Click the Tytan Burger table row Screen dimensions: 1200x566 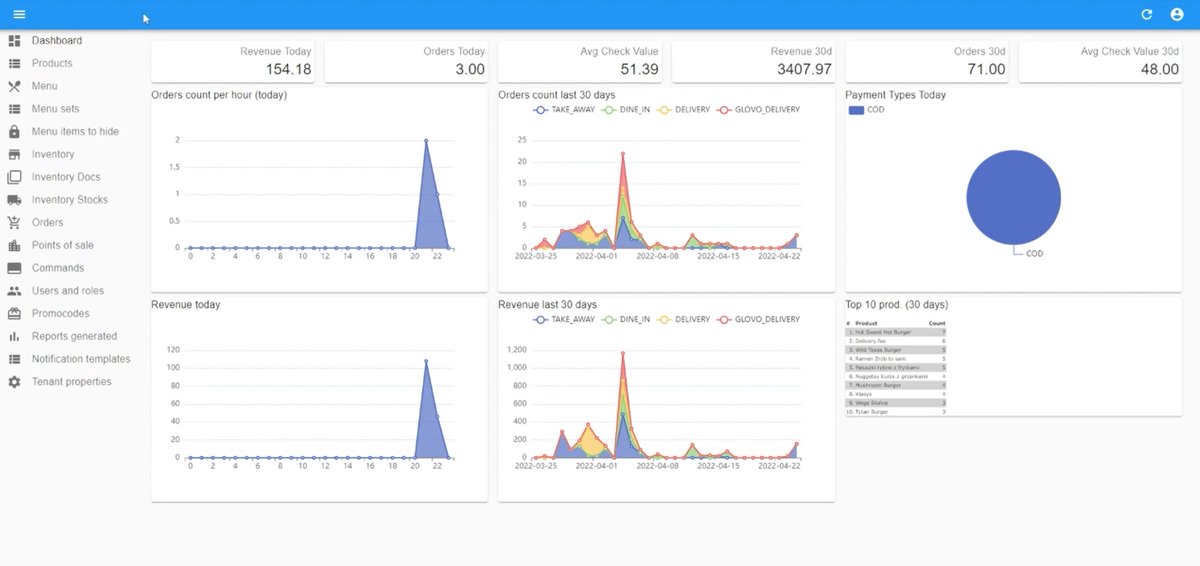[x=896, y=411]
